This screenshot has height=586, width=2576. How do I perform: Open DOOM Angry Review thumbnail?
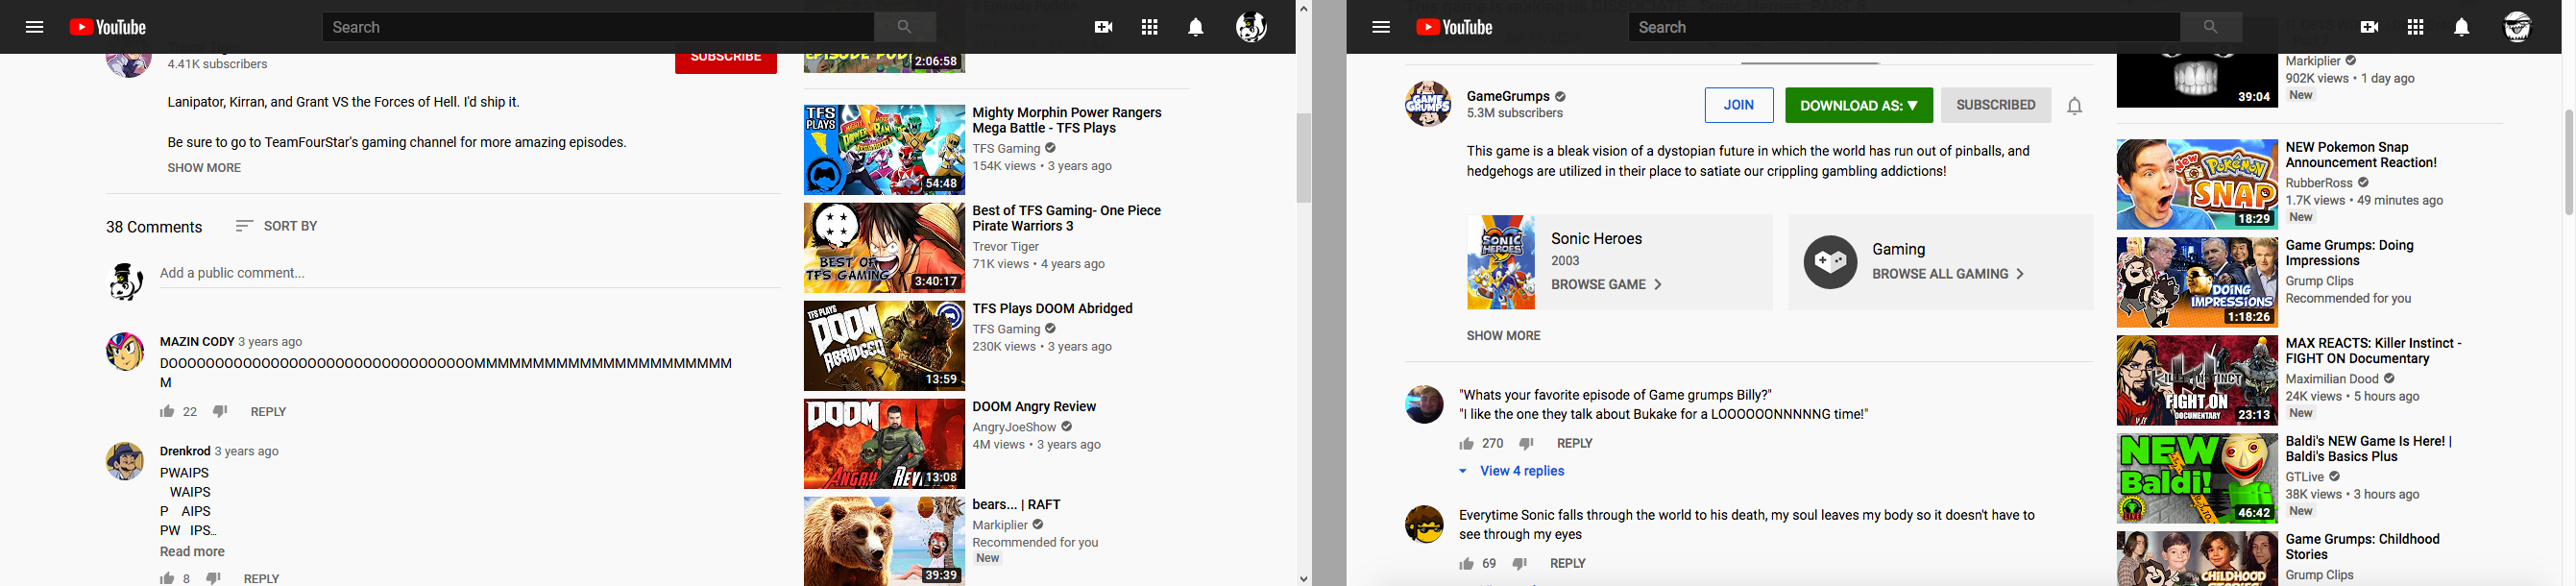(884, 444)
